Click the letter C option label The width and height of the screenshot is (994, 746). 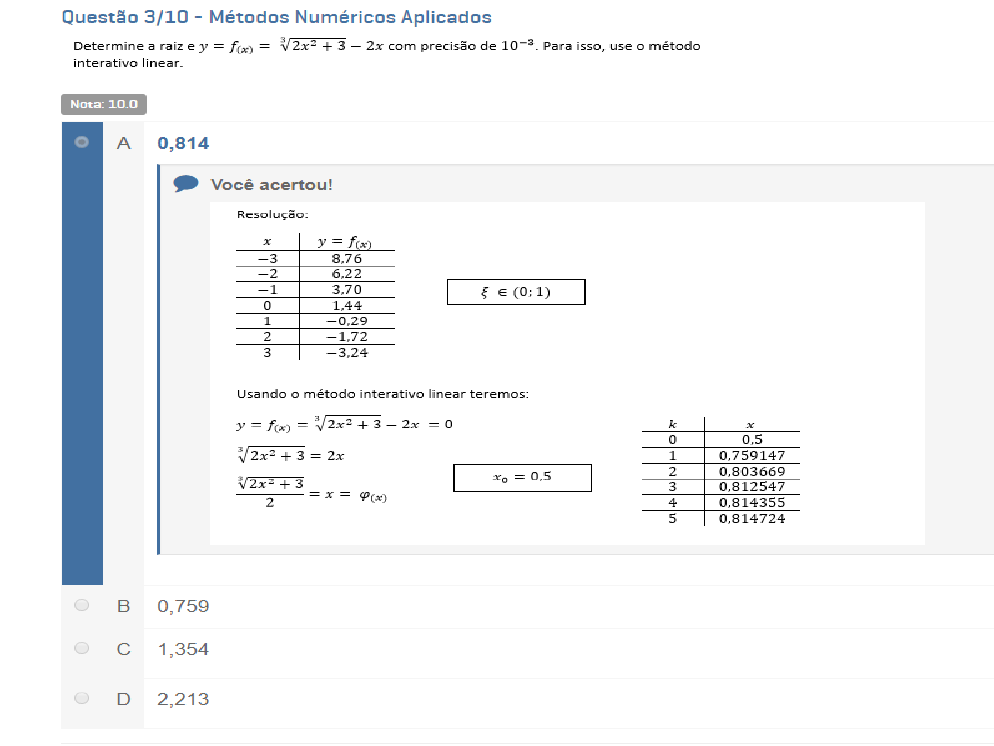pos(124,649)
